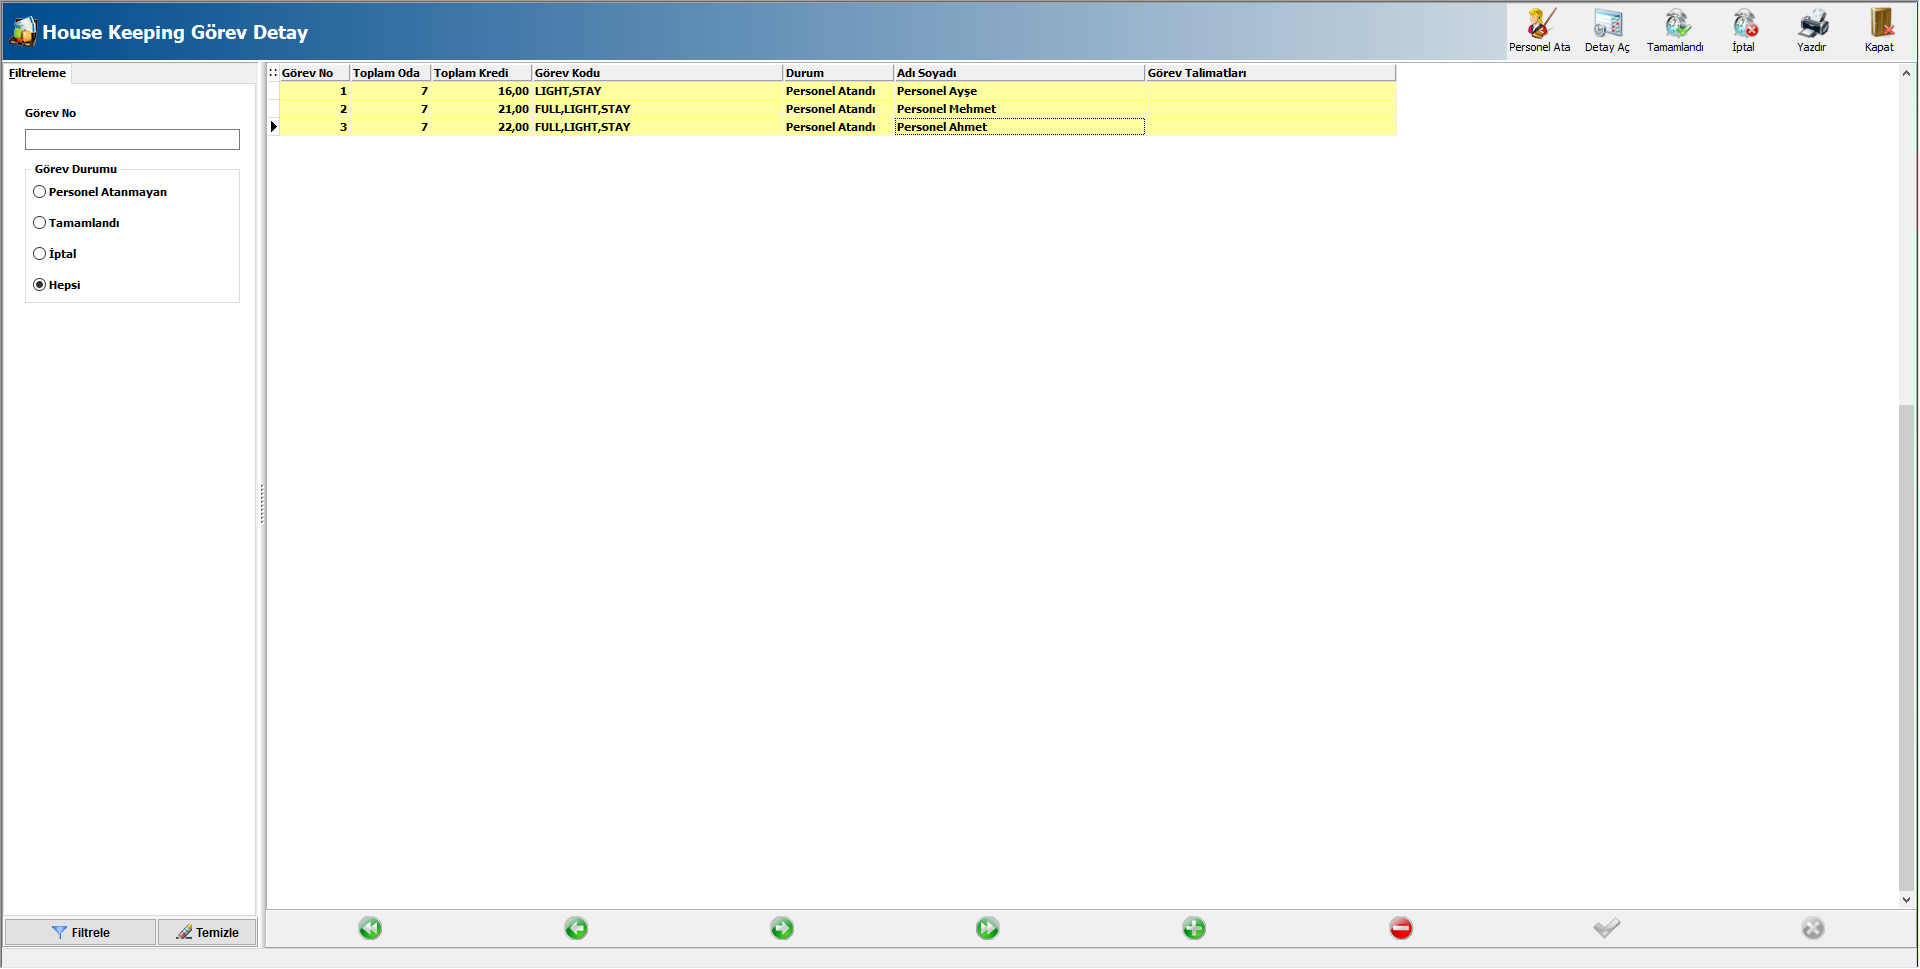Image resolution: width=1920 pixels, height=969 pixels.
Task: Close the window using Kapat icon
Action: (1879, 30)
